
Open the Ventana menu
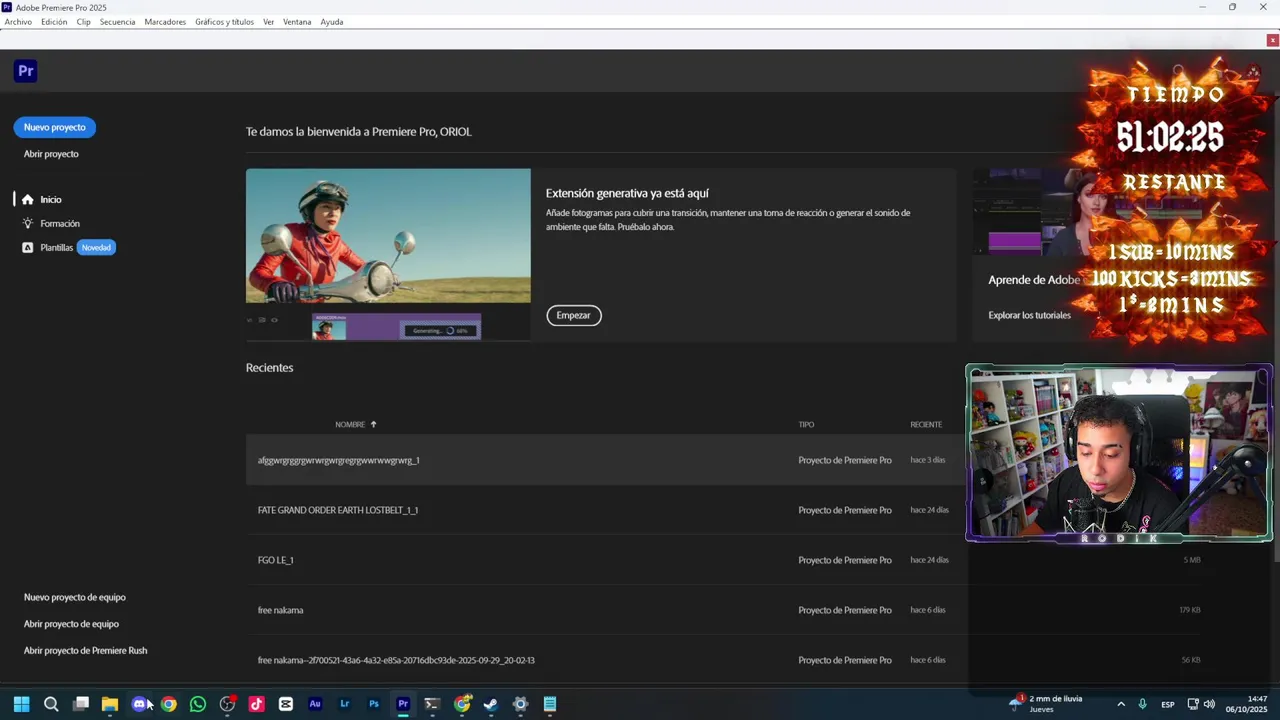[x=297, y=22]
